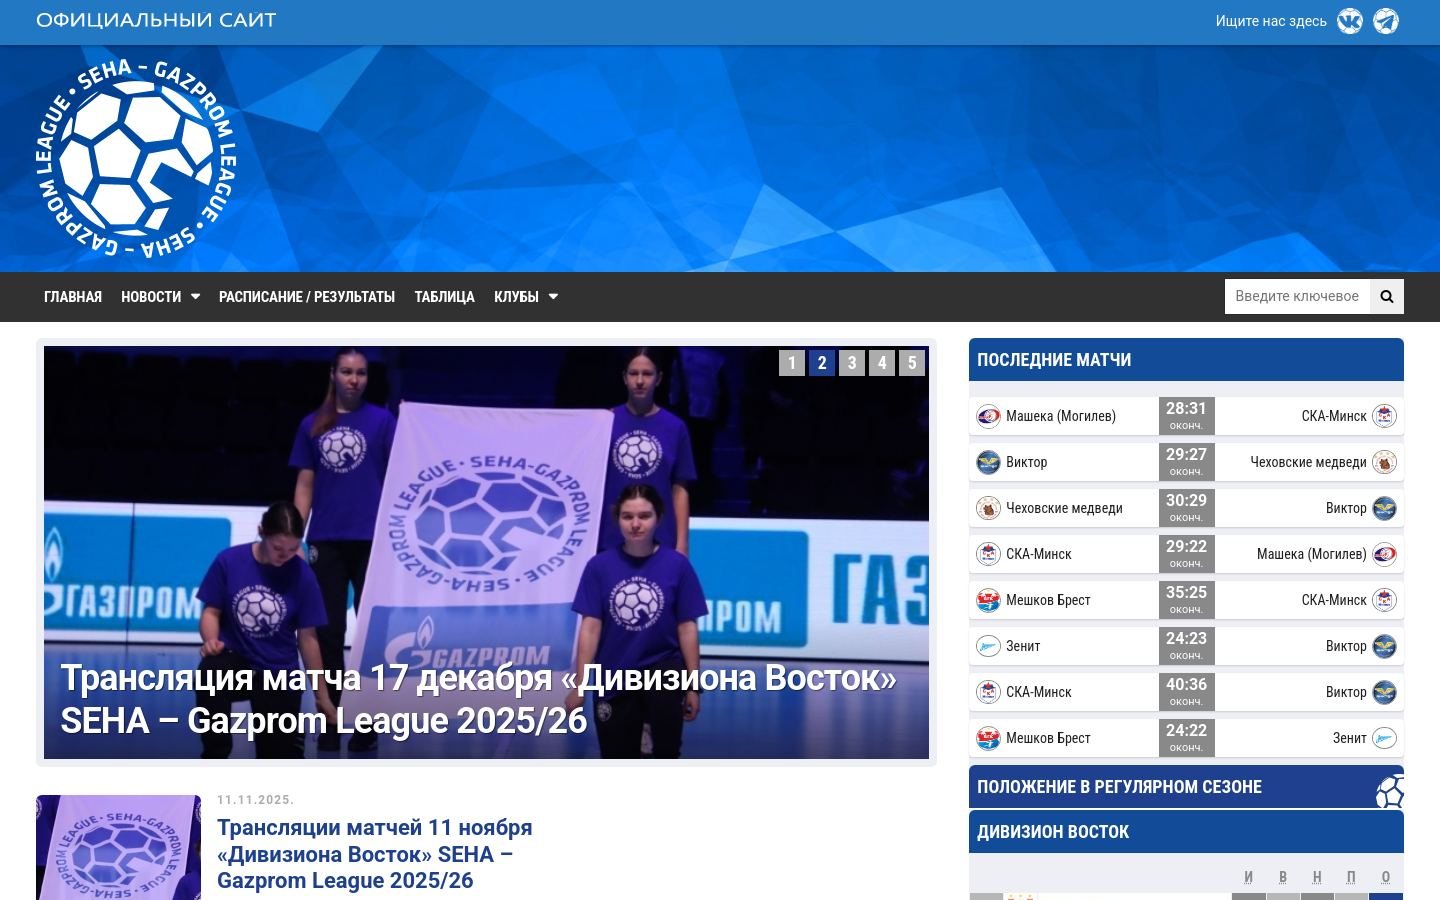This screenshot has width=1440, height=900.
Task: Open Расписание / Результаты page
Action: coord(307,297)
